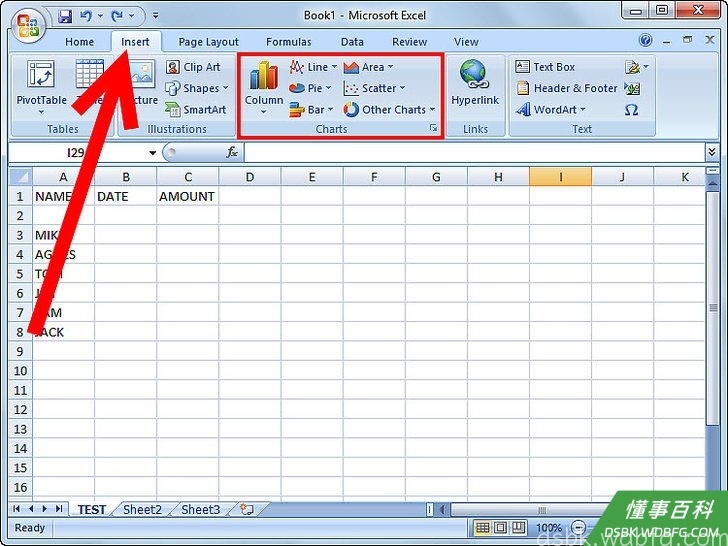Insert a Symbol (omega icon)
728x546 pixels.
pyautogui.click(x=631, y=110)
